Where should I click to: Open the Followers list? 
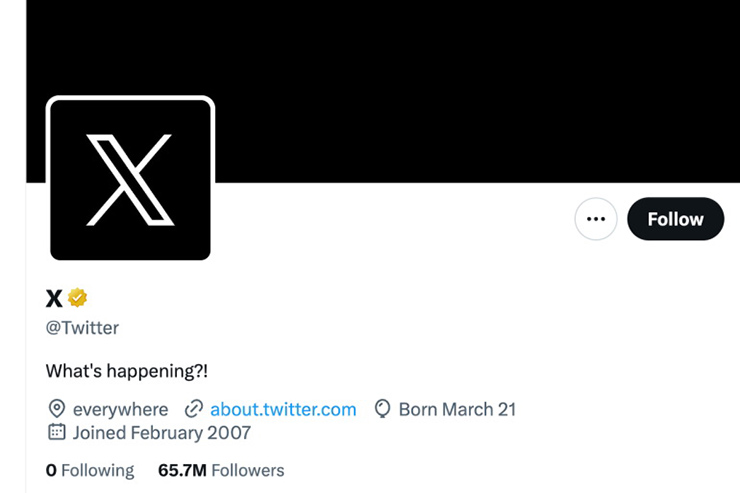click(248, 470)
